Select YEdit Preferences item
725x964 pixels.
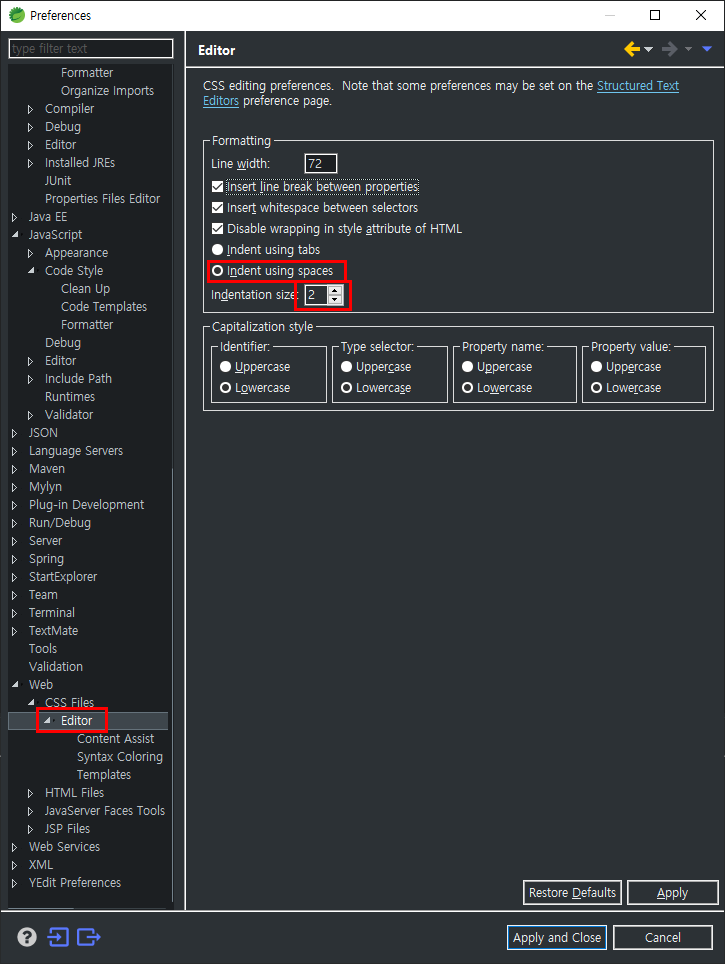[75, 882]
